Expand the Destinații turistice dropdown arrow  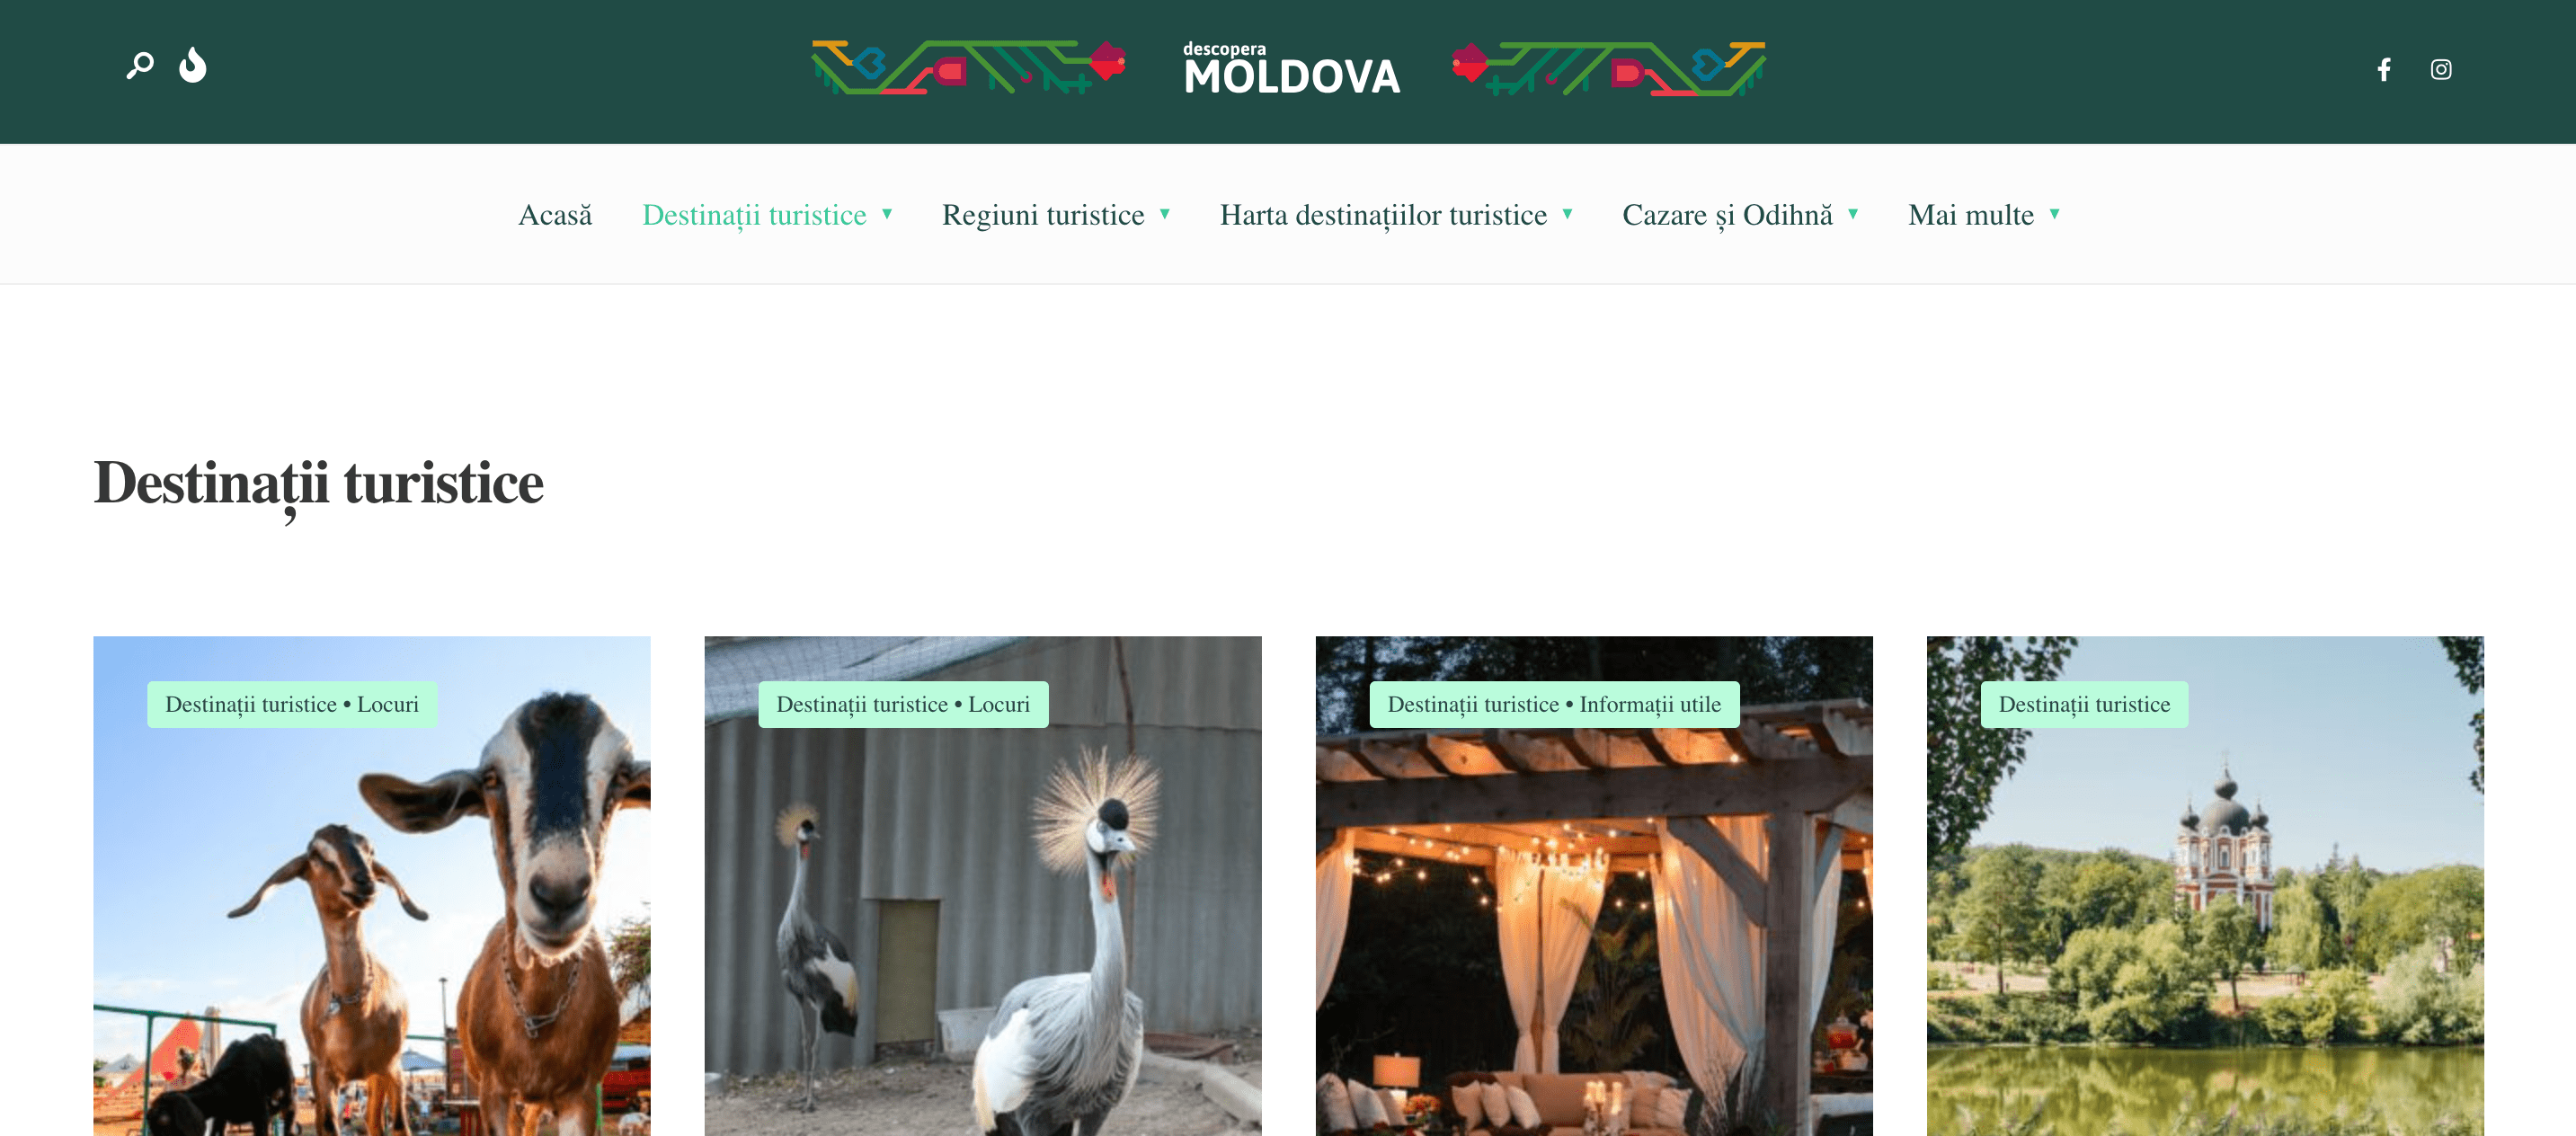tap(887, 214)
